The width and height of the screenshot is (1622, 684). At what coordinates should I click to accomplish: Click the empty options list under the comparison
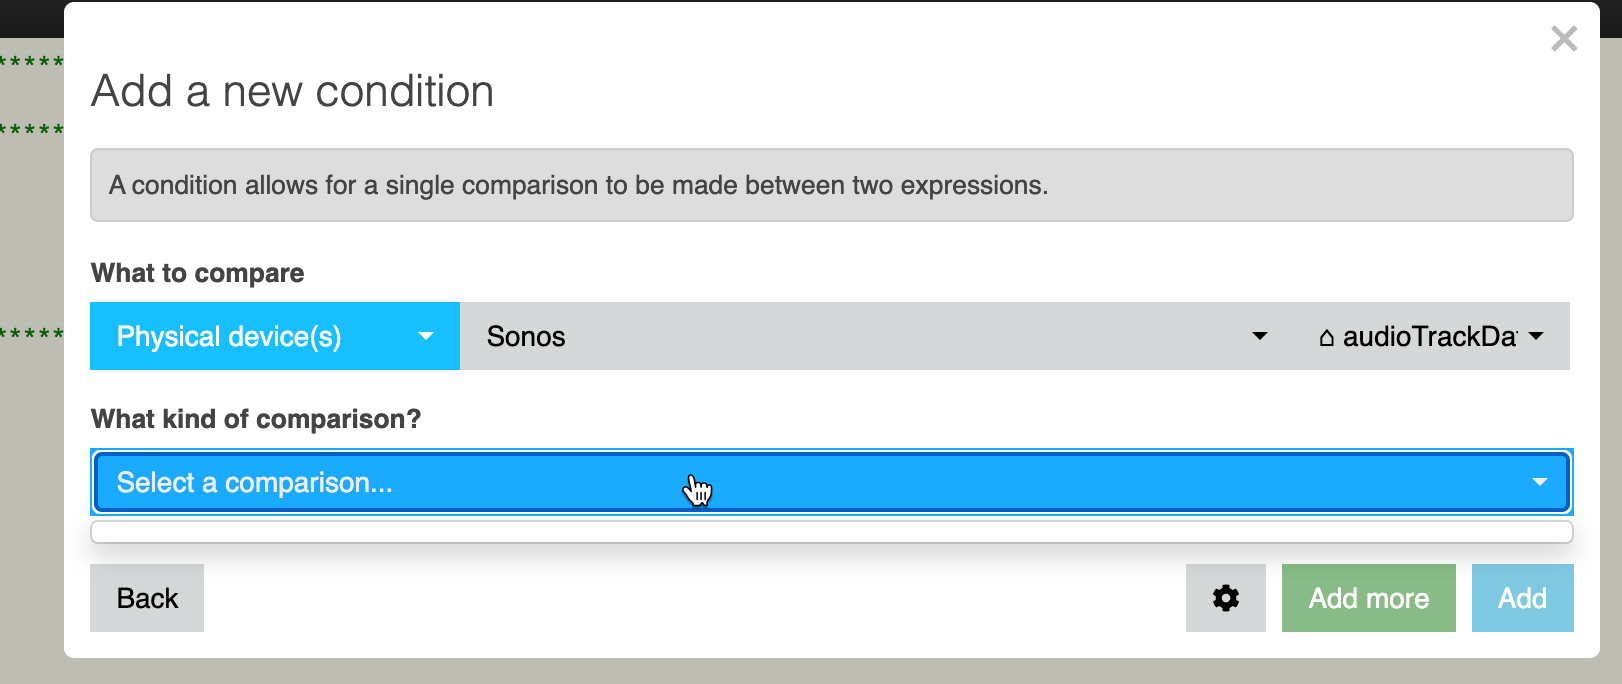click(x=832, y=531)
